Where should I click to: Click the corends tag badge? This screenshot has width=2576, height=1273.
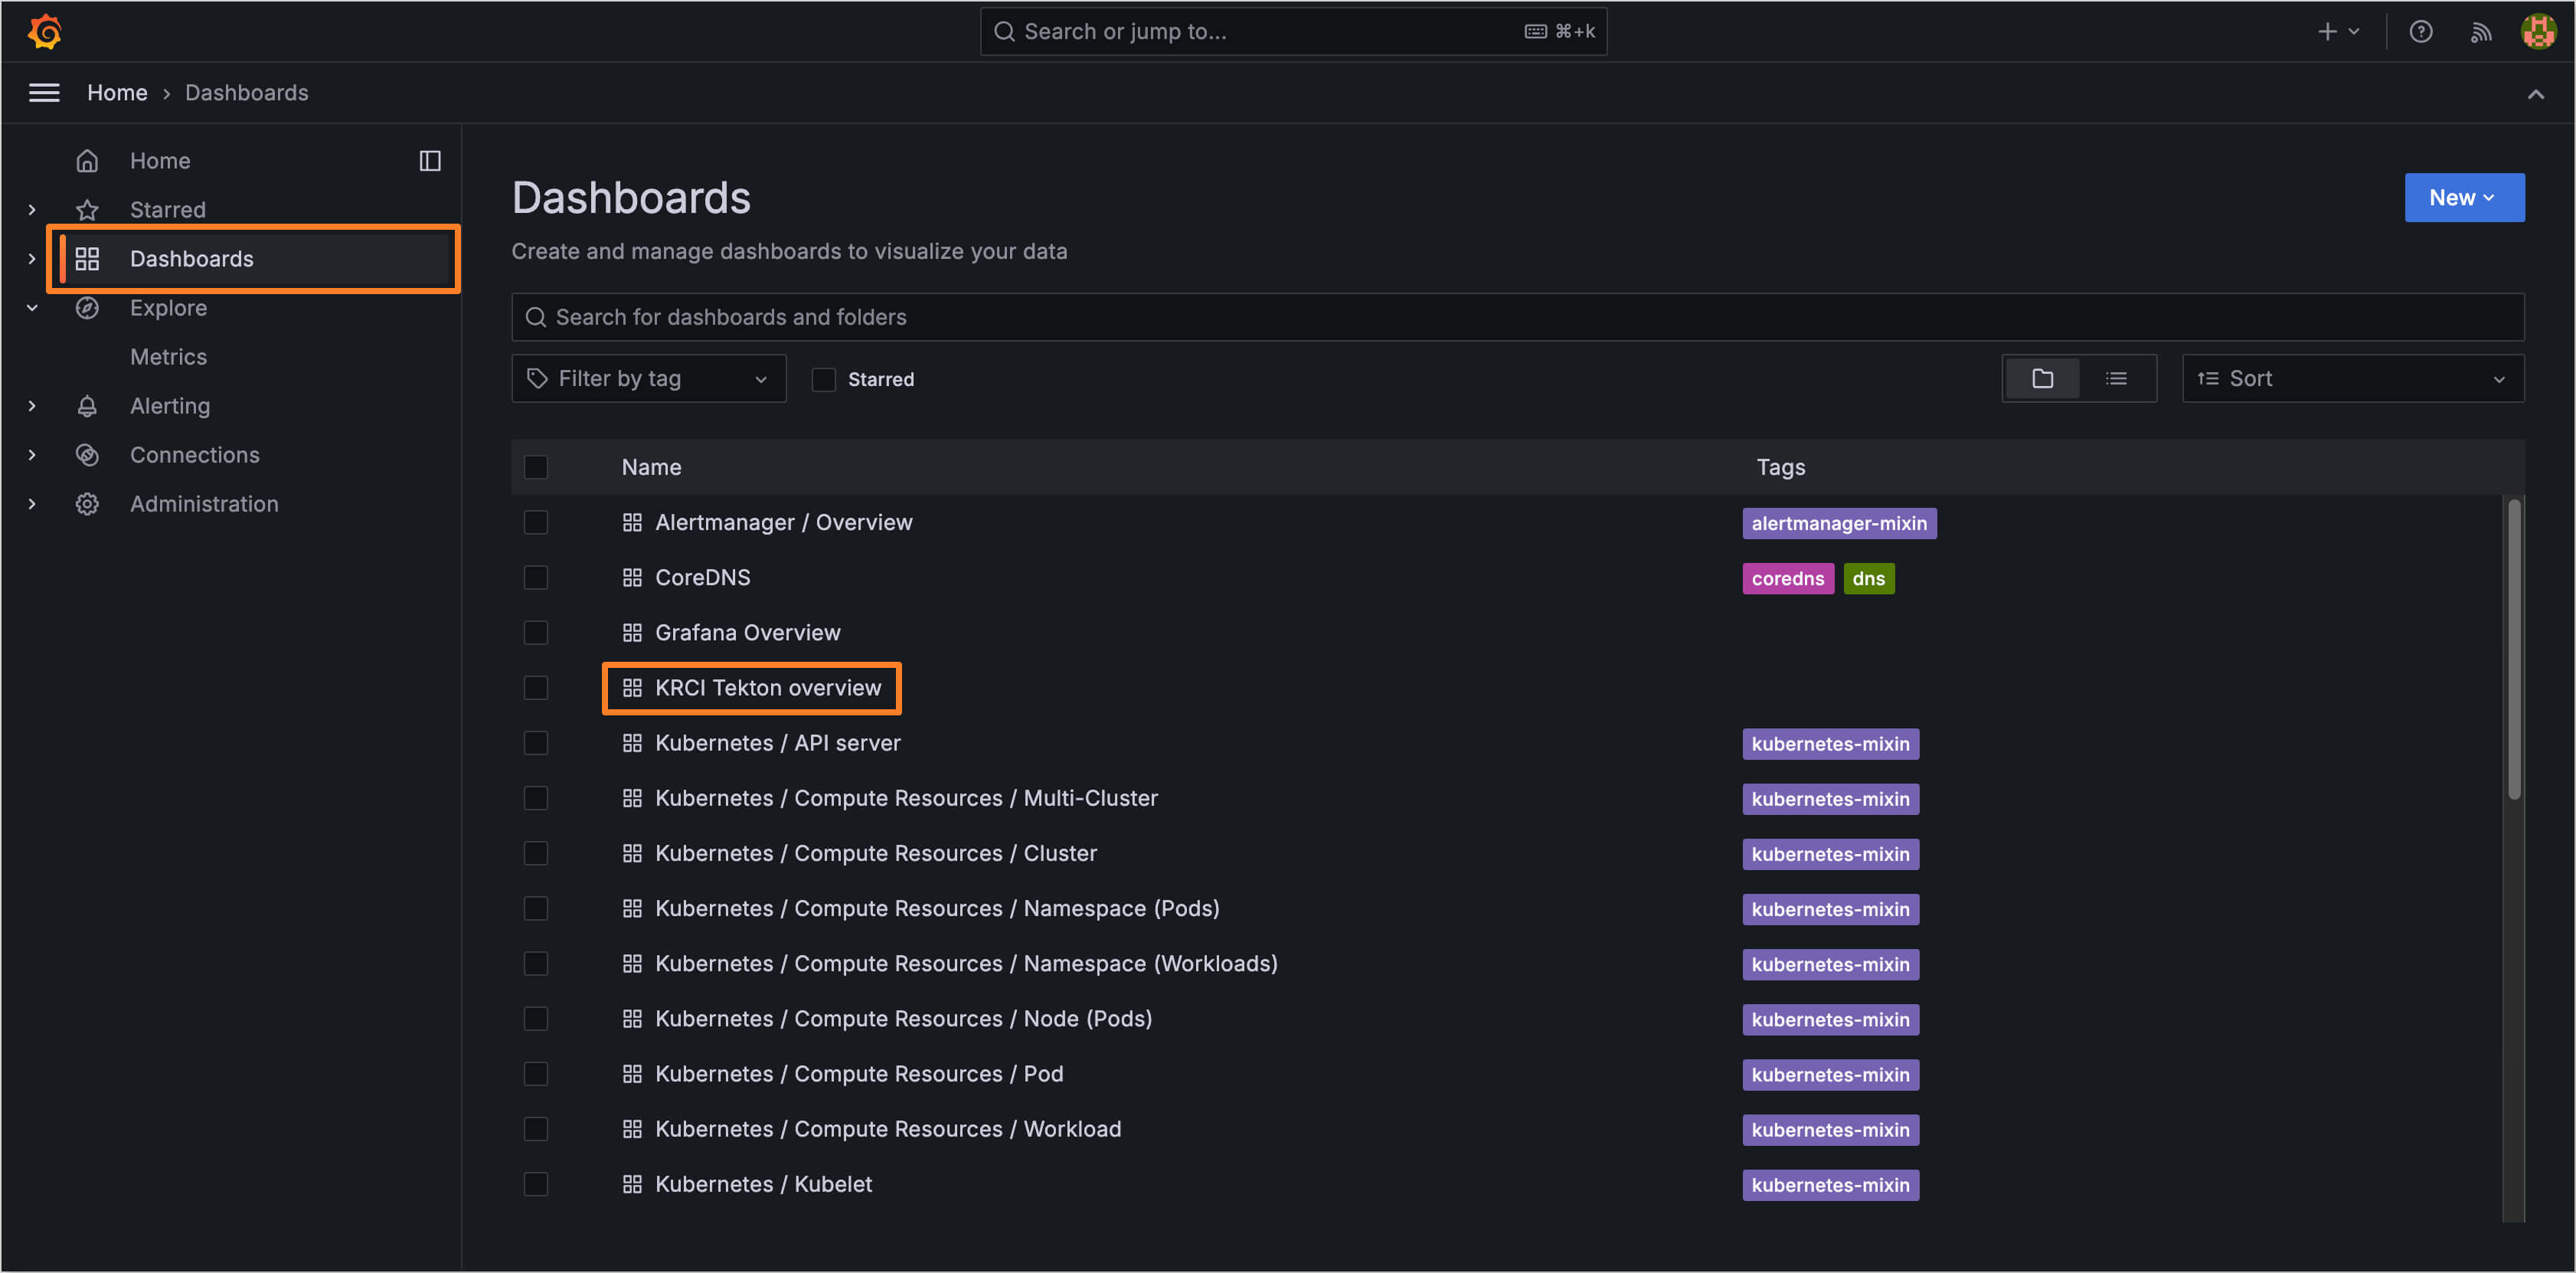tap(1787, 578)
